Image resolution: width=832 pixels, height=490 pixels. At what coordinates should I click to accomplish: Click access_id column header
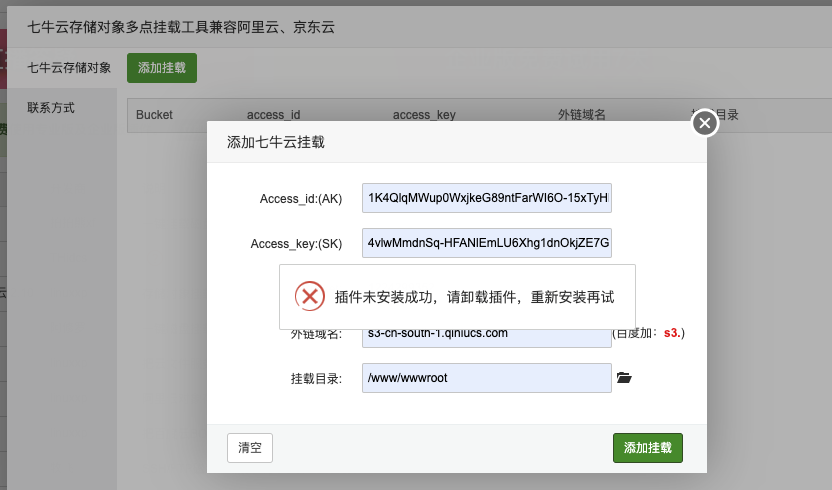pos(273,115)
